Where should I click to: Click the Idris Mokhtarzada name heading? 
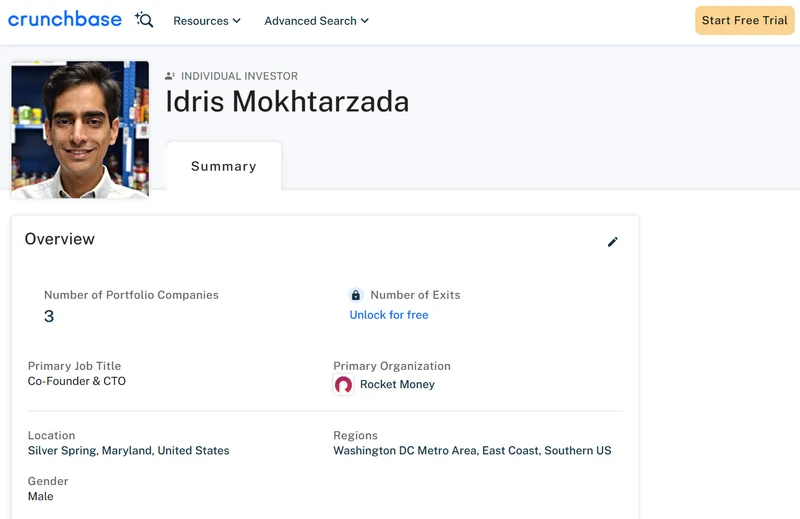287,102
